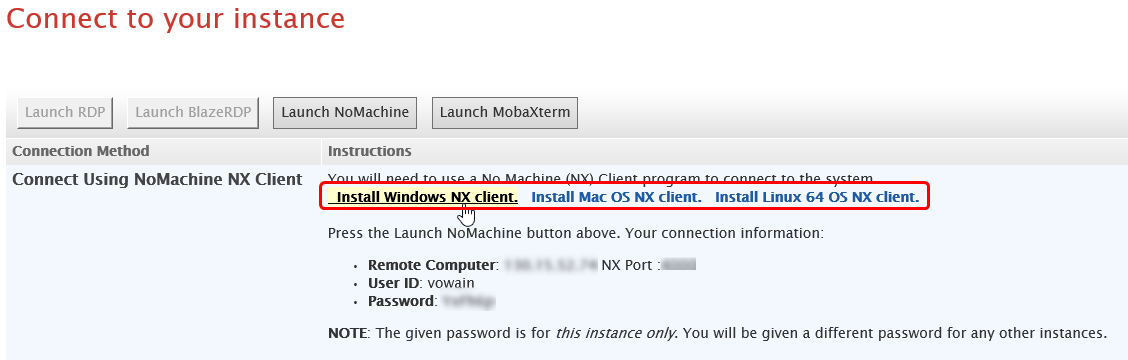Image resolution: width=1128 pixels, height=360 pixels.
Task: Click the Connect to your instance heading
Action: click(x=176, y=19)
